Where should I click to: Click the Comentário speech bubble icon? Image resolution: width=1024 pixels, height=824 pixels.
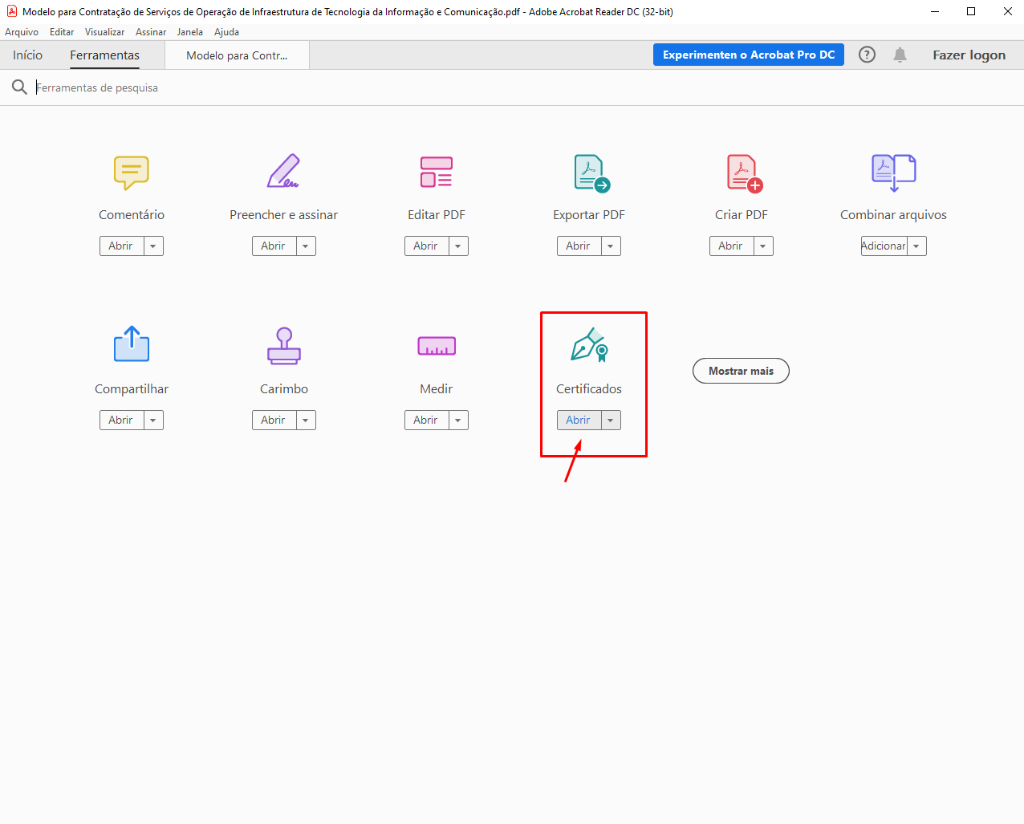click(x=131, y=173)
